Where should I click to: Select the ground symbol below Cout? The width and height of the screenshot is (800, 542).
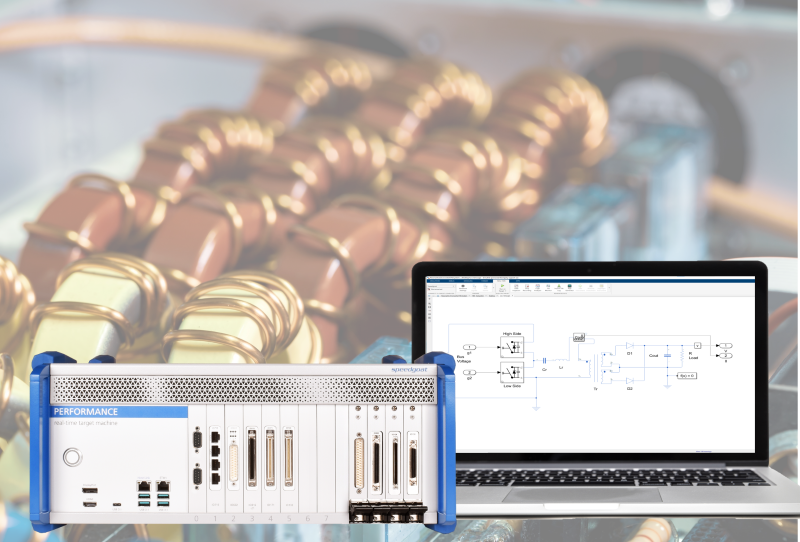click(667, 386)
